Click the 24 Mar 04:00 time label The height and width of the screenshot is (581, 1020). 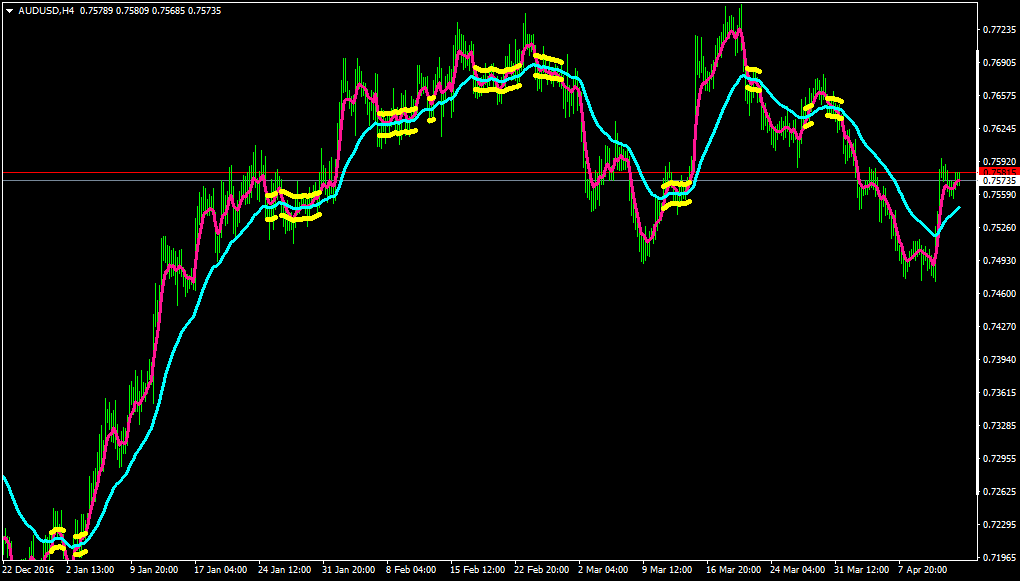(796, 569)
